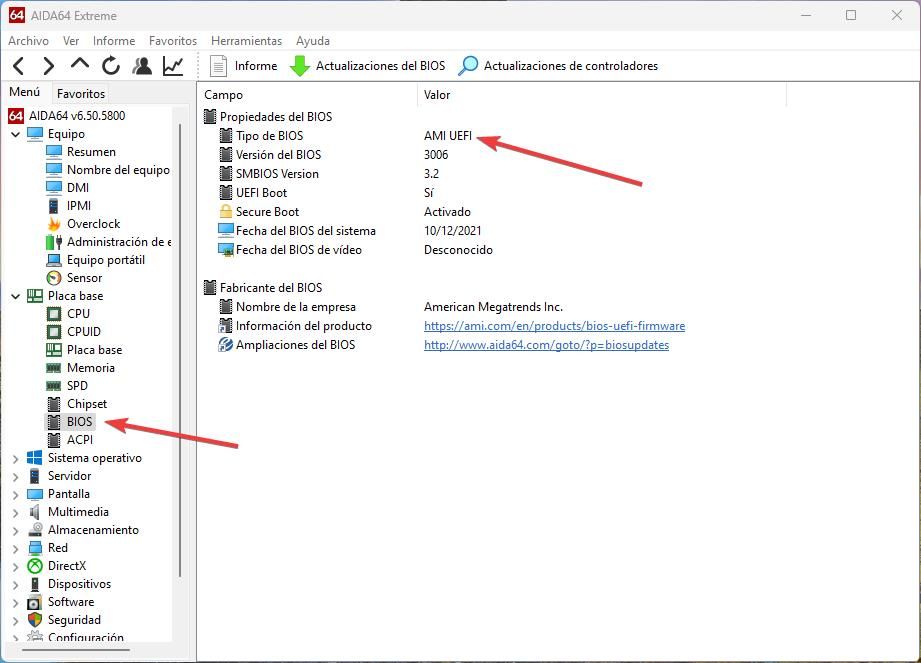The height and width of the screenshot is (663, 921).
Task: Expand the Sistema operativo node
Action: (16, 459)
